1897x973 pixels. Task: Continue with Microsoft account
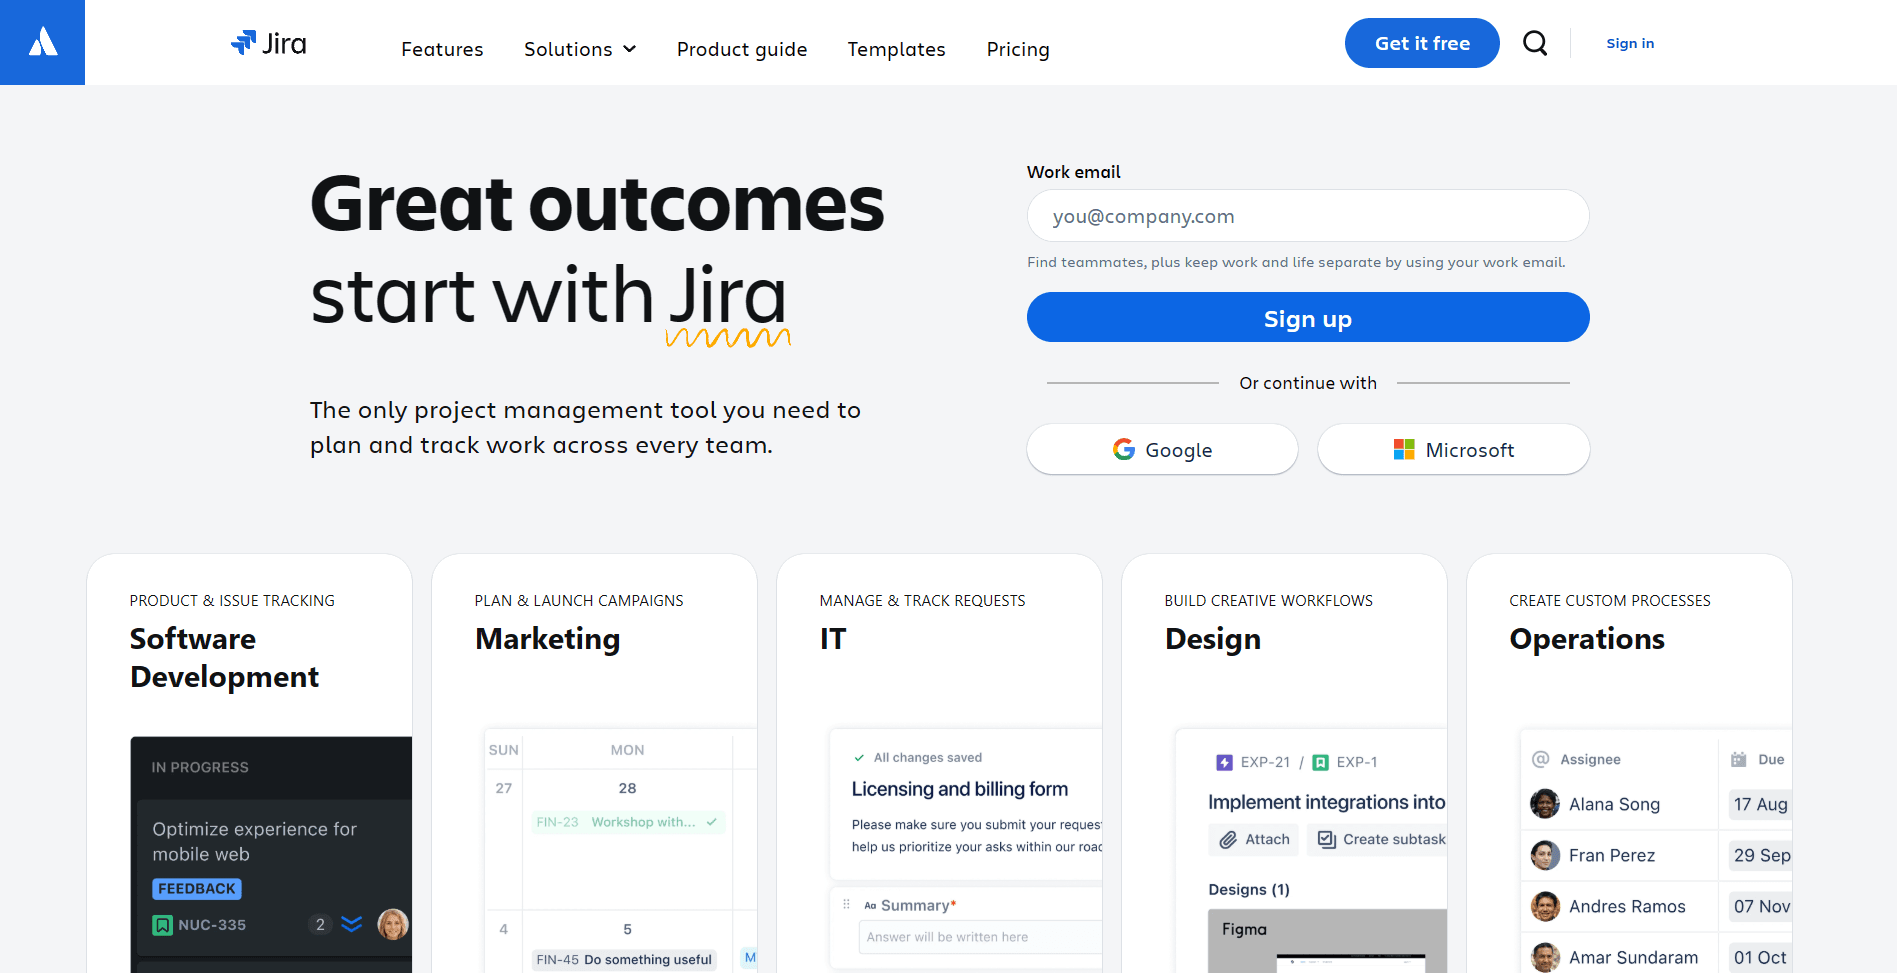[1453, 450]
